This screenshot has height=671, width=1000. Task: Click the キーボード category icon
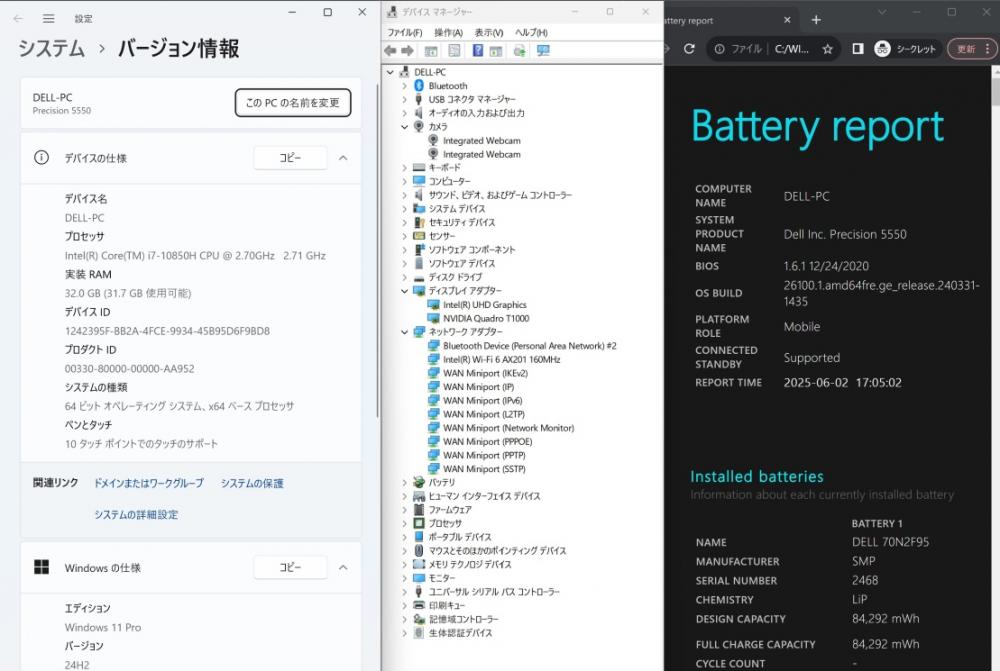tap(419, 167)
